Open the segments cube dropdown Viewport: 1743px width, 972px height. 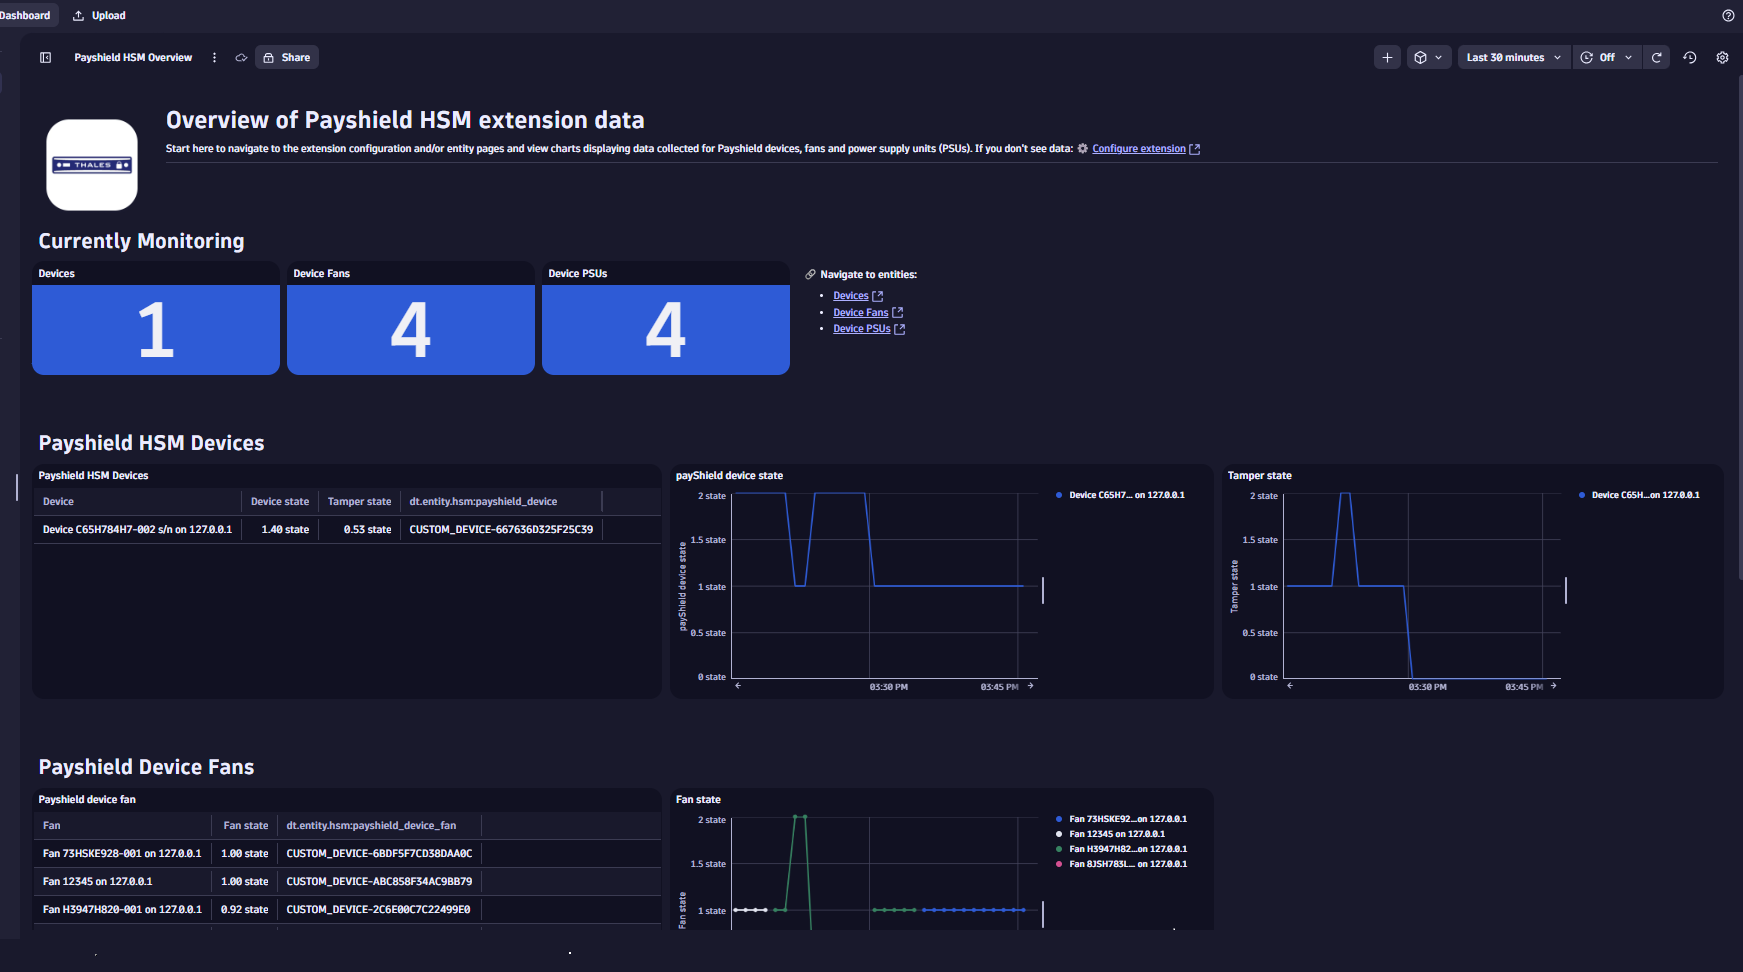pyautogui.click(x=1427, y=57)
